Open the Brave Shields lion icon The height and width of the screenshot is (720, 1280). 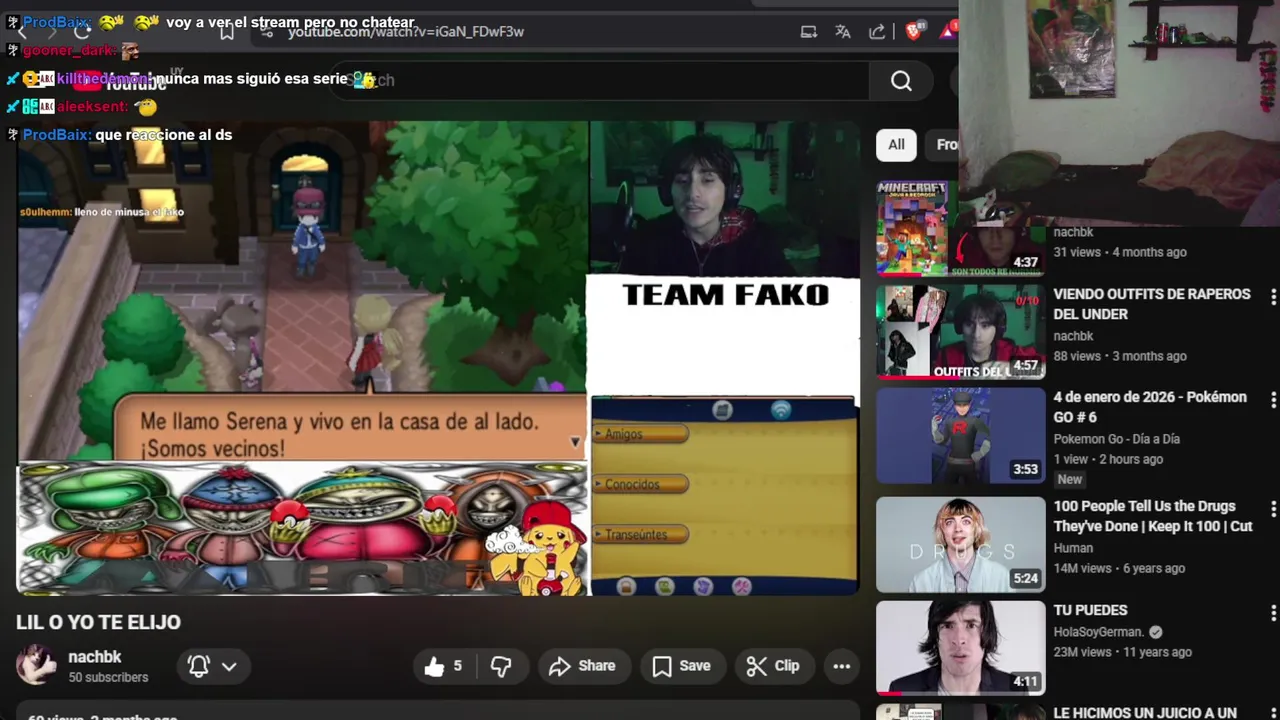tap(912, 31)
